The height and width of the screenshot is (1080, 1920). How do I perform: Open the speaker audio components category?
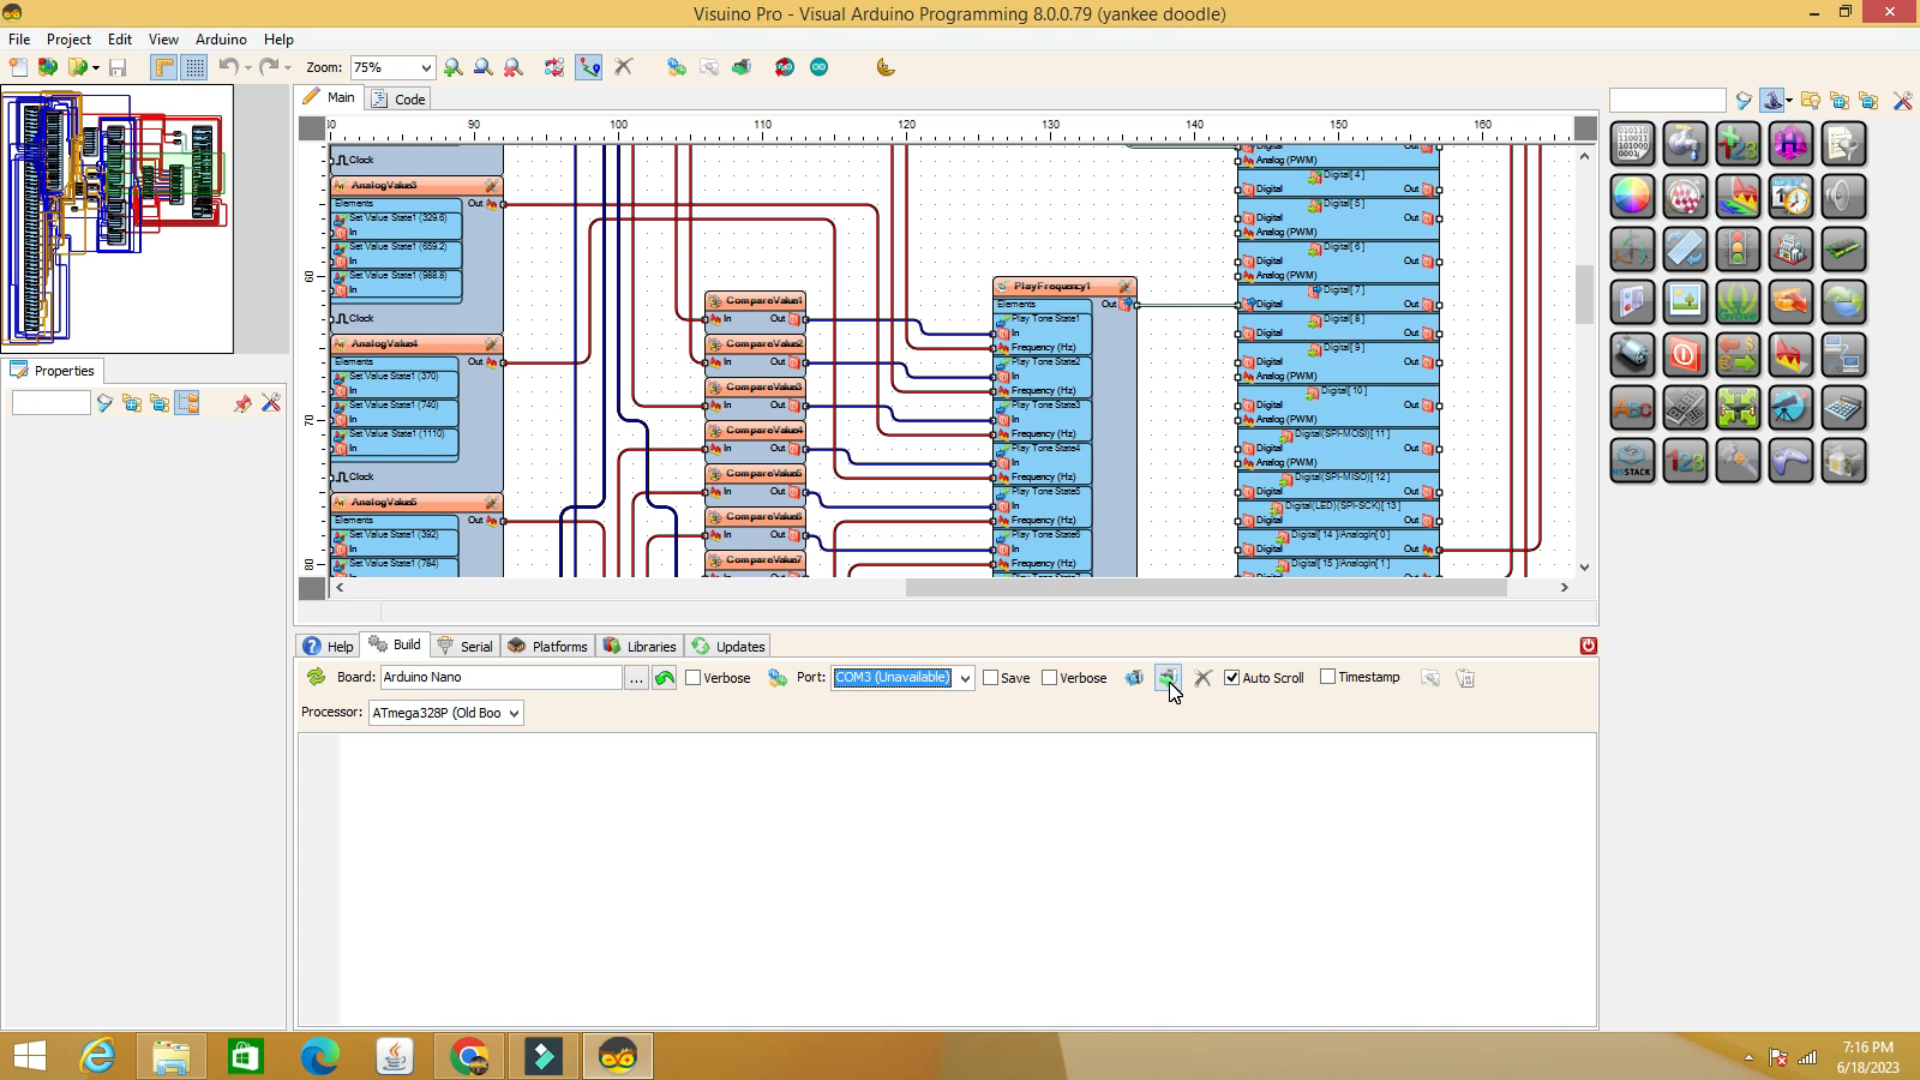1843,196
